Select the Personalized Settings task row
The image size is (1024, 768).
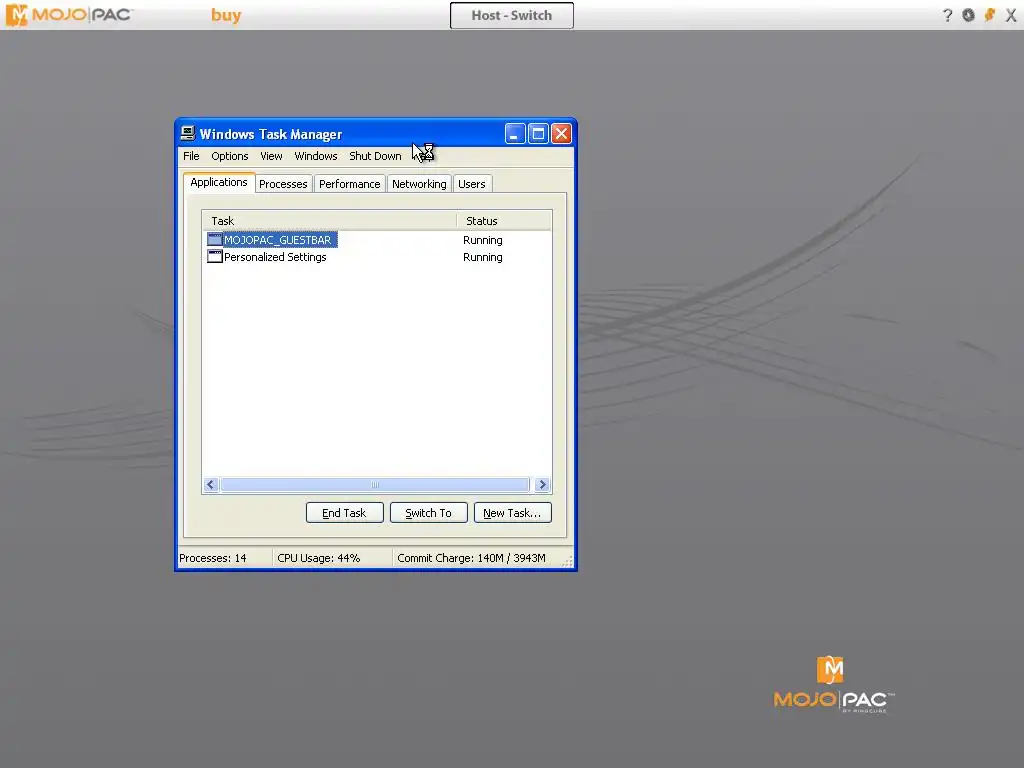click(377, 257)
